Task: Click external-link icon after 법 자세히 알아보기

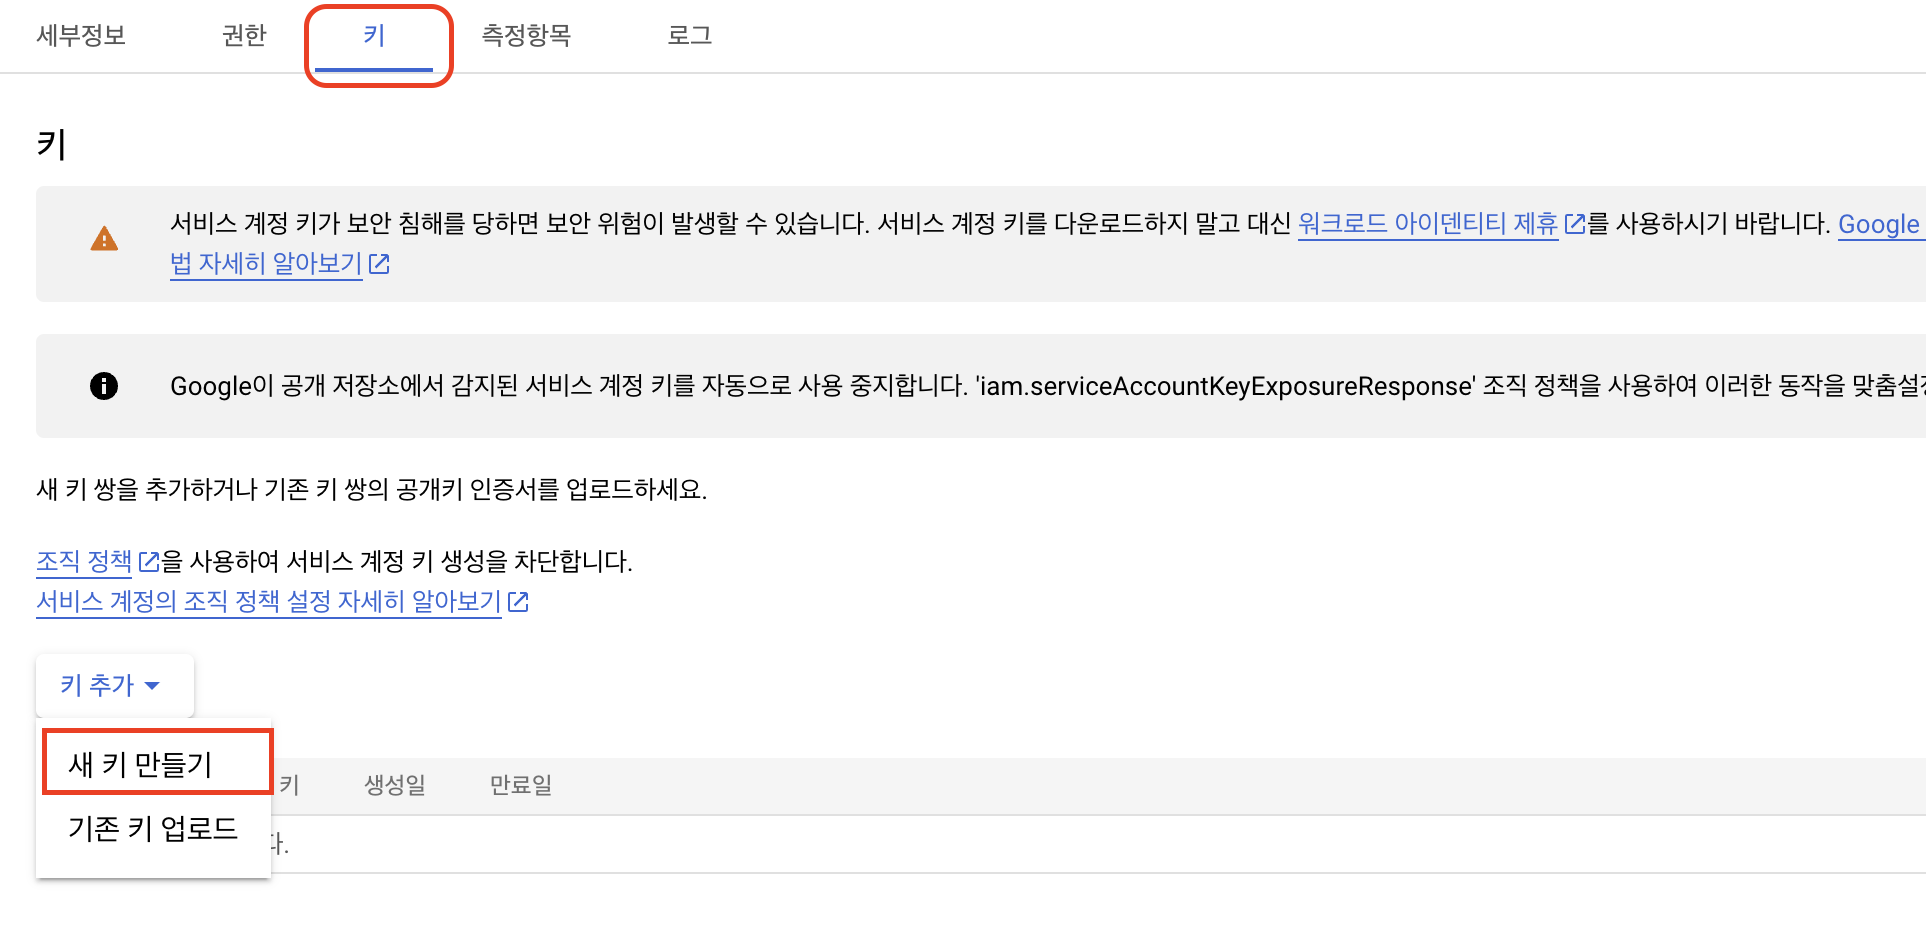Action: tap(379, 264)
